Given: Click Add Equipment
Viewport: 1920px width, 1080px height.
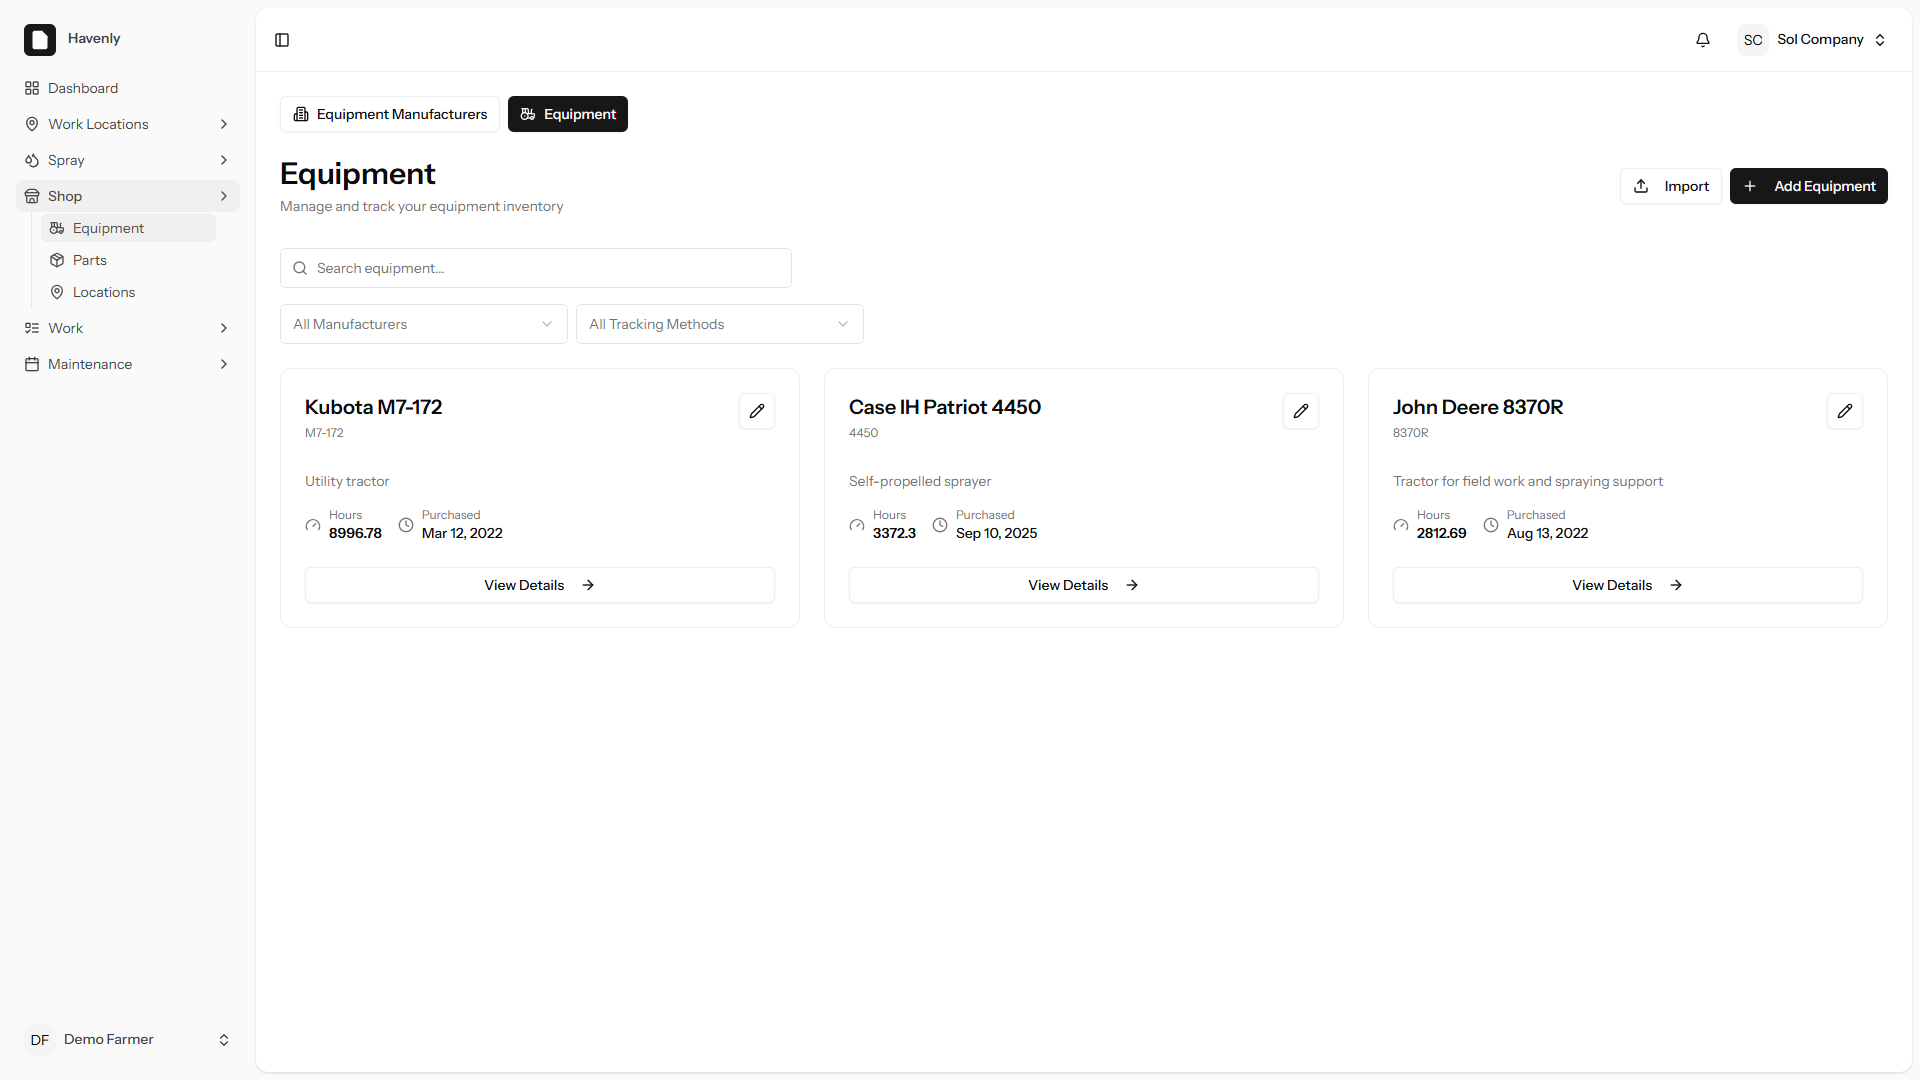Looking at the screenshot, I should pyautogui.click(x=1809, y=186).
